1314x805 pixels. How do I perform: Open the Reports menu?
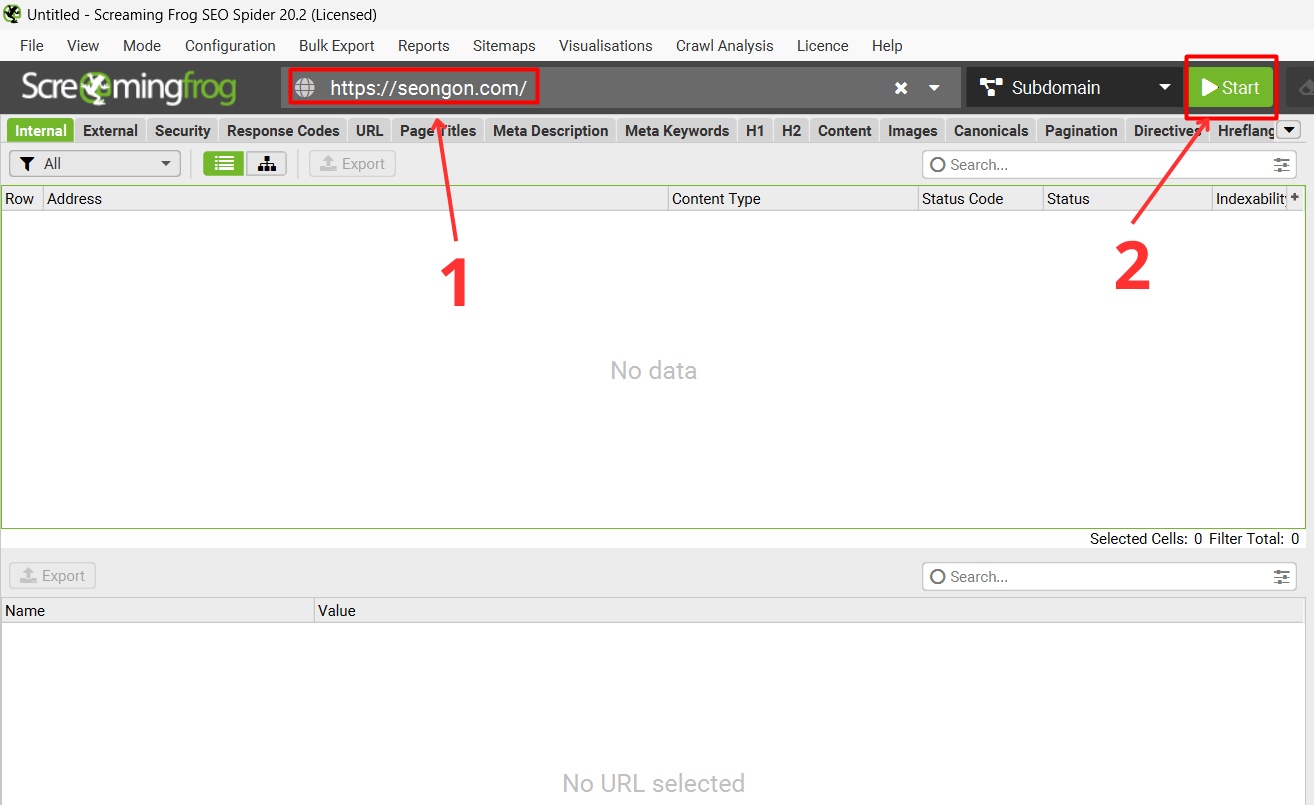(424, 46)
